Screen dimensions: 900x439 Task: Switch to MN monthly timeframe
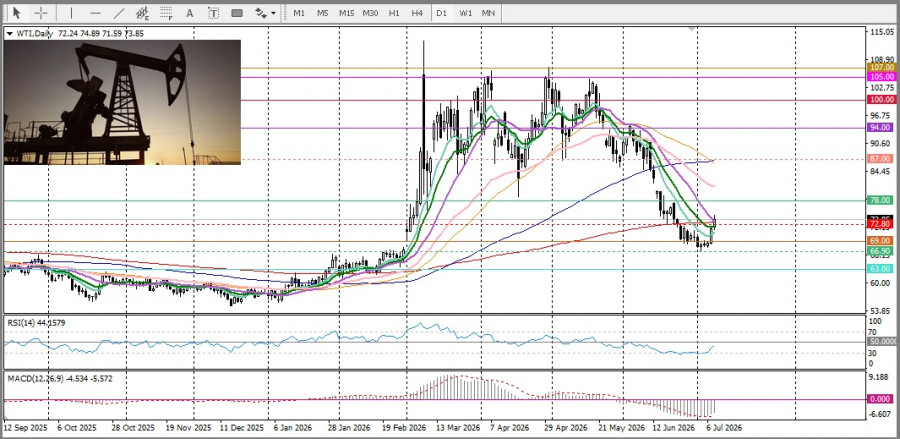pyautogui.click(x=488, y=13)
